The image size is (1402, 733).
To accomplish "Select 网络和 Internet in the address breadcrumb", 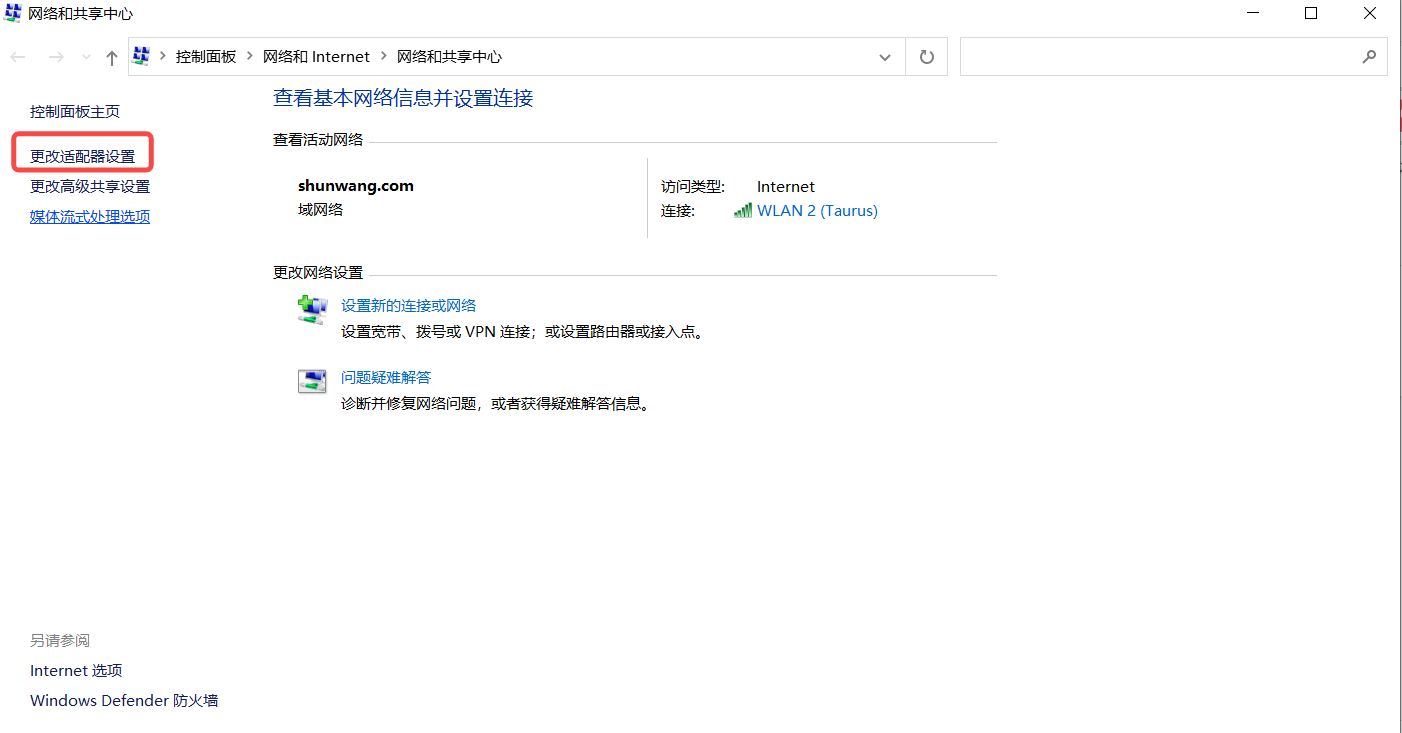I will pos(316,57).
